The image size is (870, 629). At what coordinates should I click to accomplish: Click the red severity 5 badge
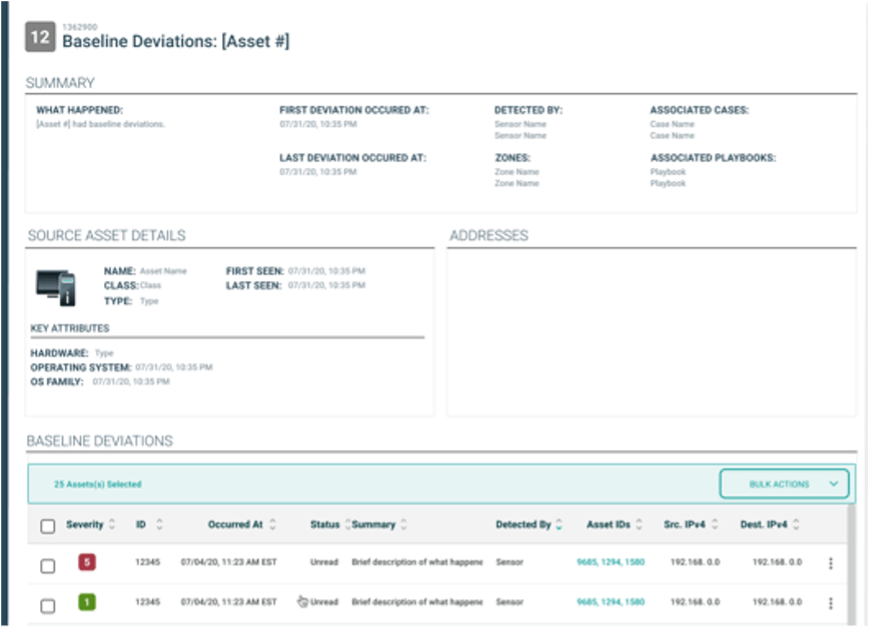[87, 562]
